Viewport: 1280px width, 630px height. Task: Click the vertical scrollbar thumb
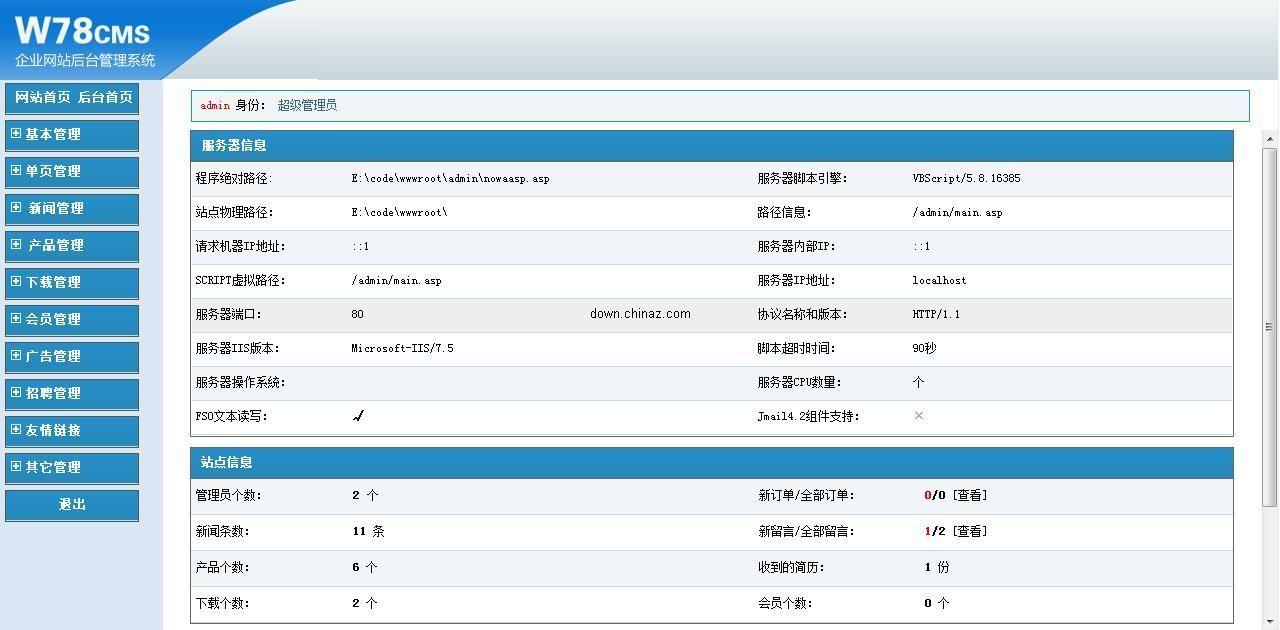tap(1269, 325)
